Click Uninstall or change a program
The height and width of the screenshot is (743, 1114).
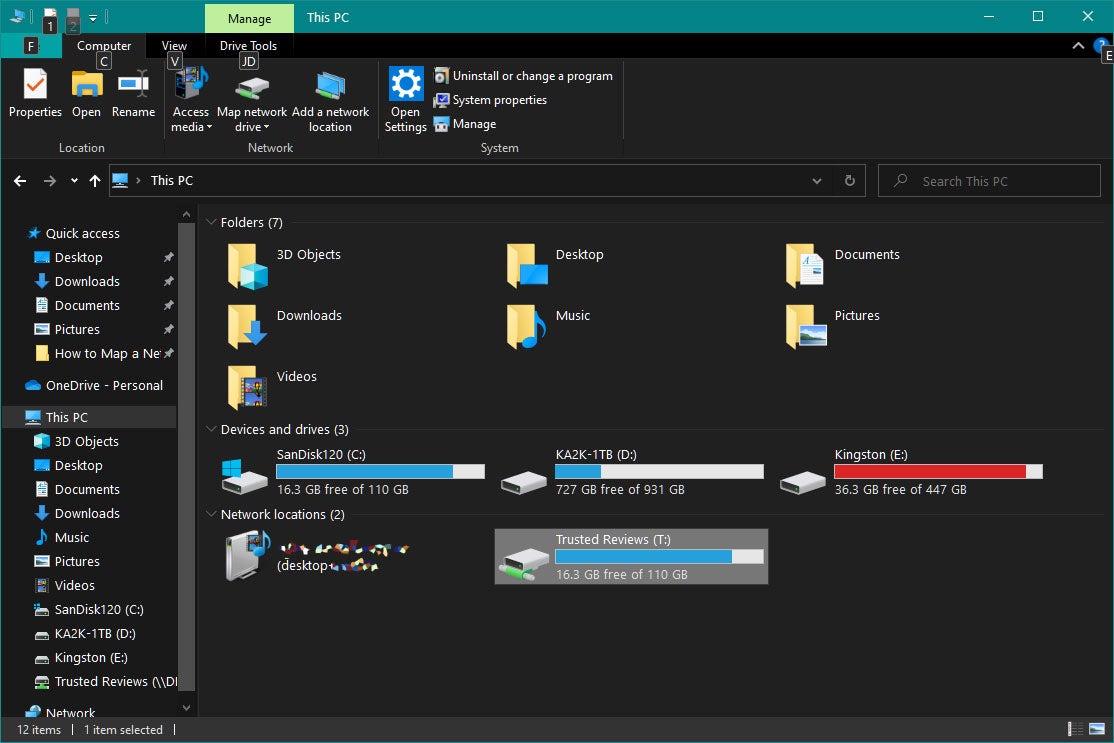[523, 75]
